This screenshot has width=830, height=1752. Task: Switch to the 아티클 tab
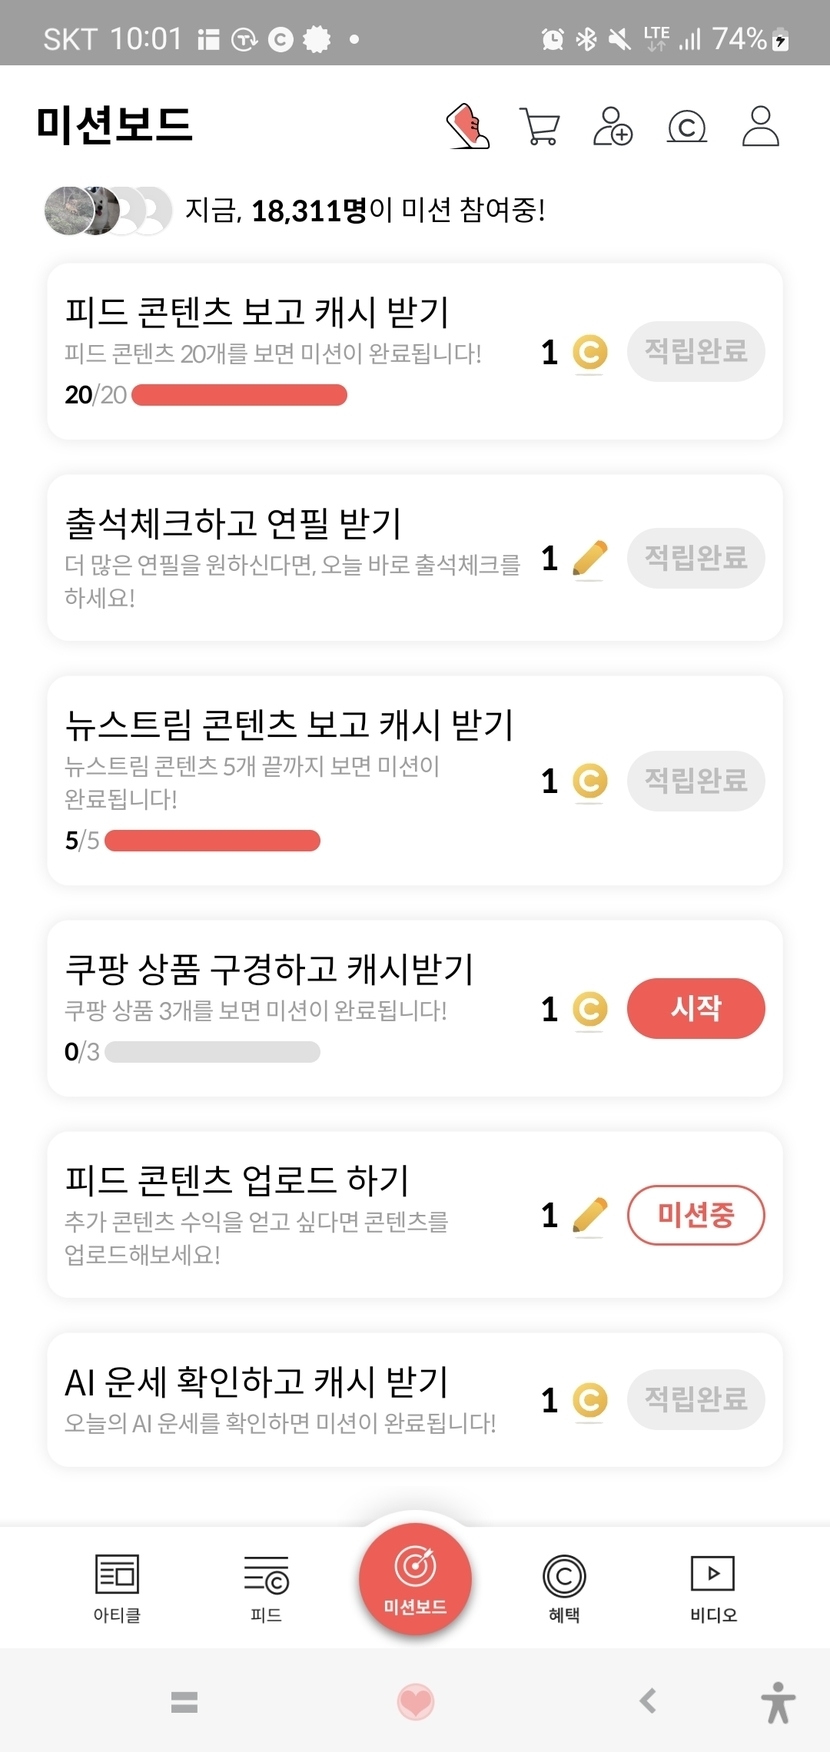tap(117, 1588)
